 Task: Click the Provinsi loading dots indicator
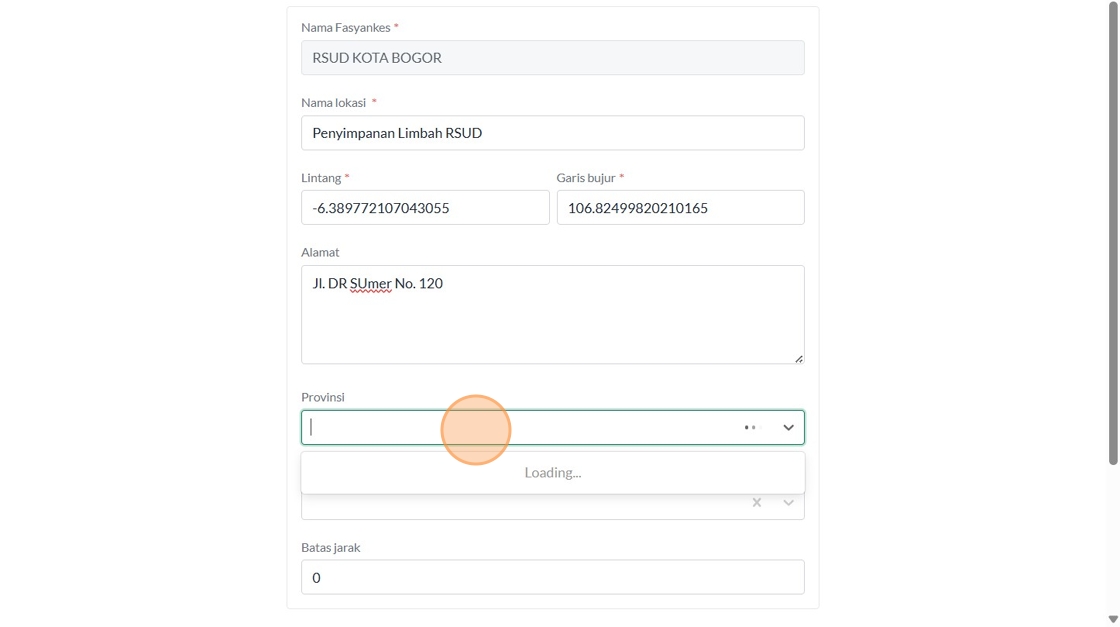click(751, 428)
